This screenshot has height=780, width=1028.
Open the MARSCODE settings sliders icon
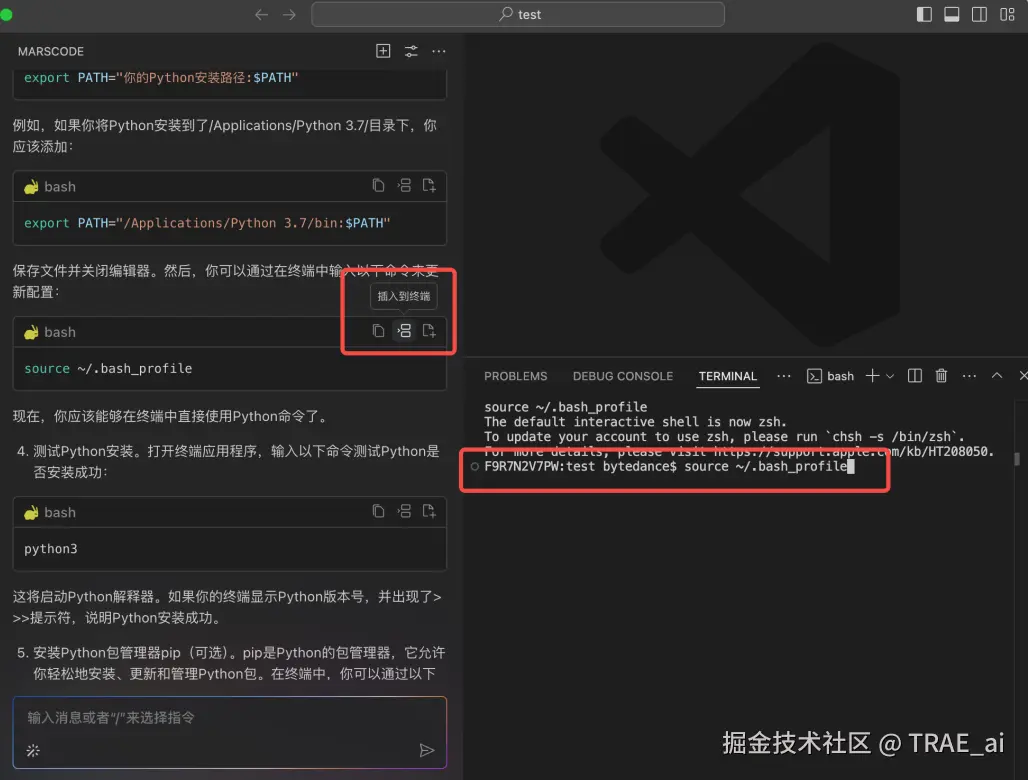pos(411,50)
